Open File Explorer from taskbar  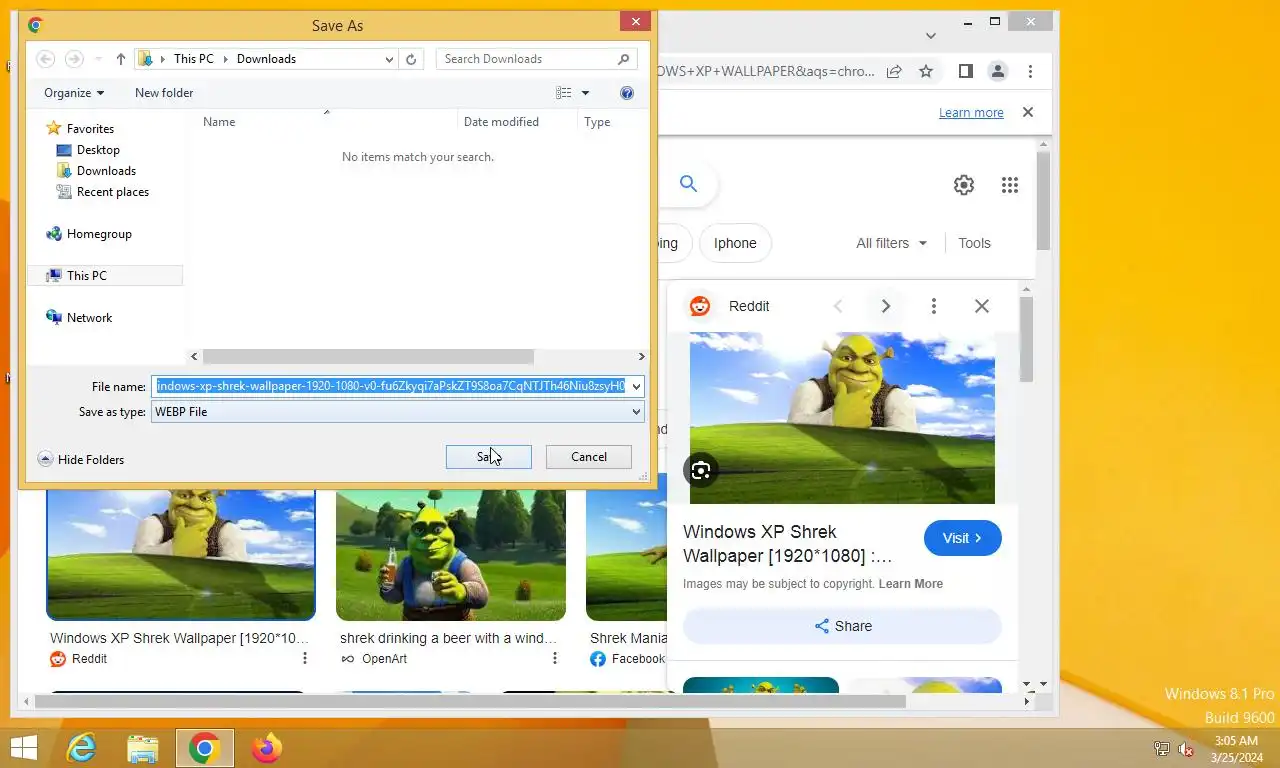point(143,748)
